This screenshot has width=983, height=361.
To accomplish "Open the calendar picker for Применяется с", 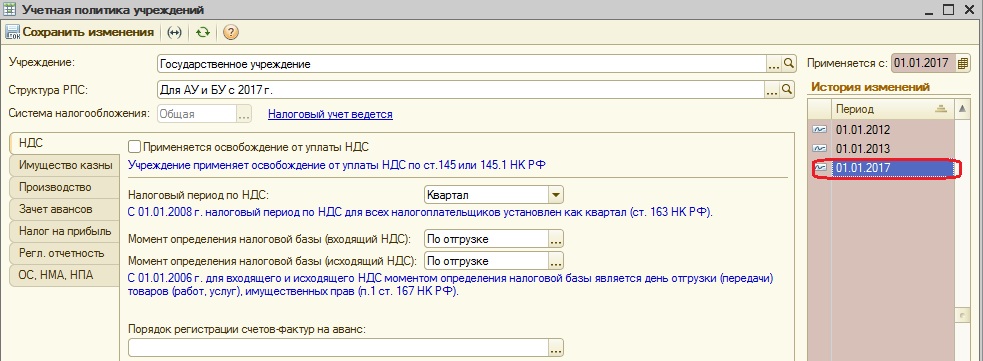I will [963, 63].
